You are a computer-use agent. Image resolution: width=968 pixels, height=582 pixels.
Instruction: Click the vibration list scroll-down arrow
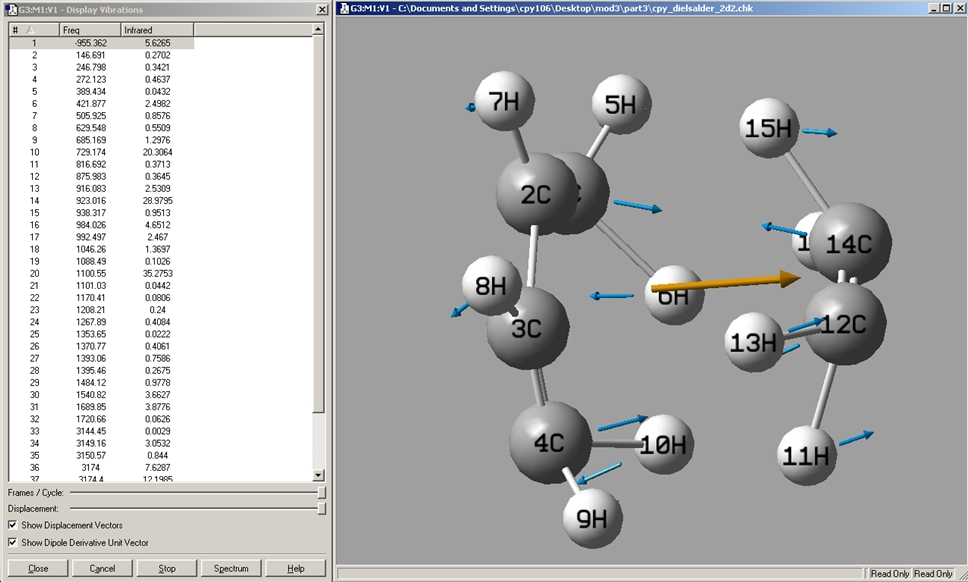pos(320,475)
